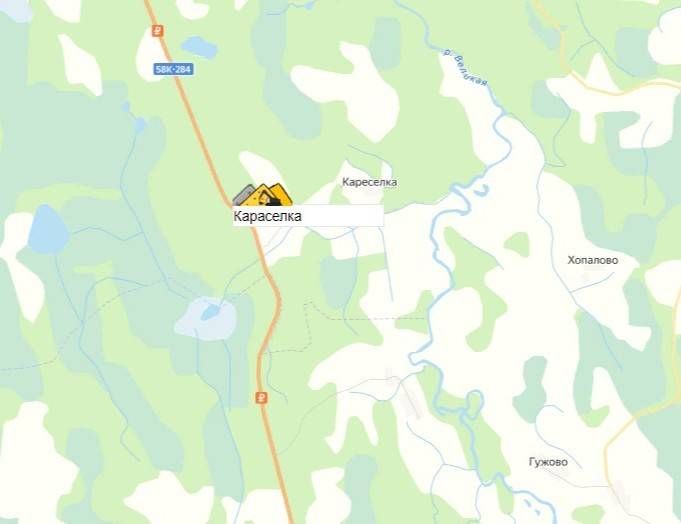Click the small blue pond beside 58К-284 shield
681x524 pixels.
click(x=199, y=46)
